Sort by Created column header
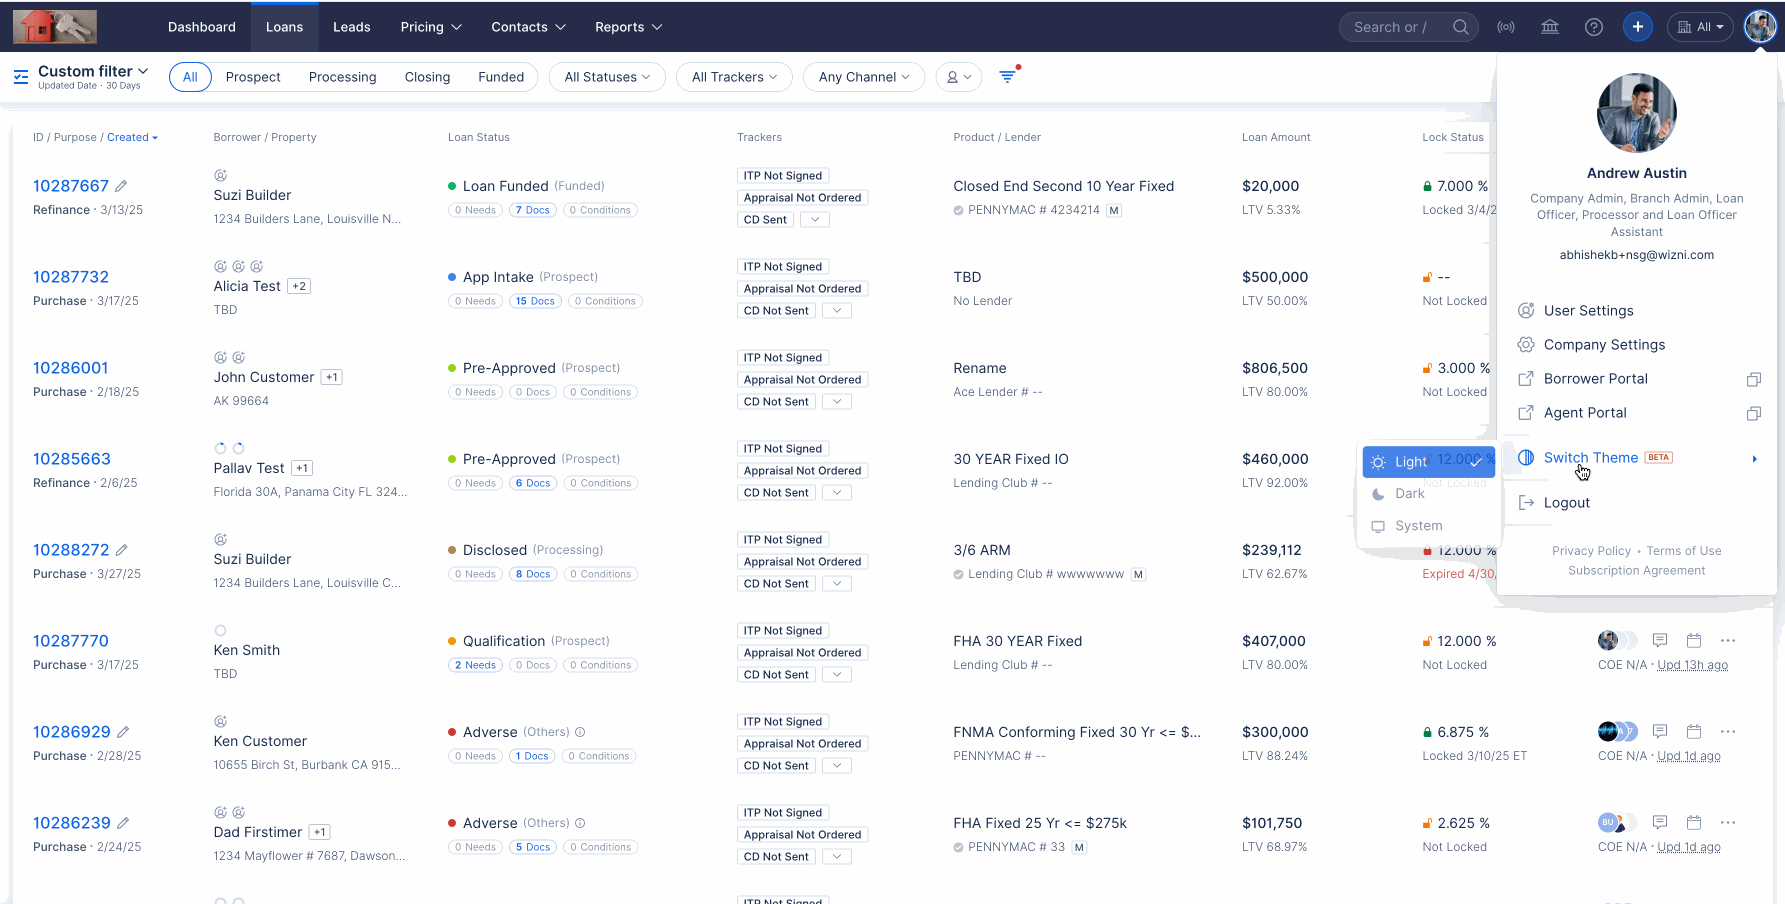Viewport: 1785px width, 904px height. tap(132, 137)
